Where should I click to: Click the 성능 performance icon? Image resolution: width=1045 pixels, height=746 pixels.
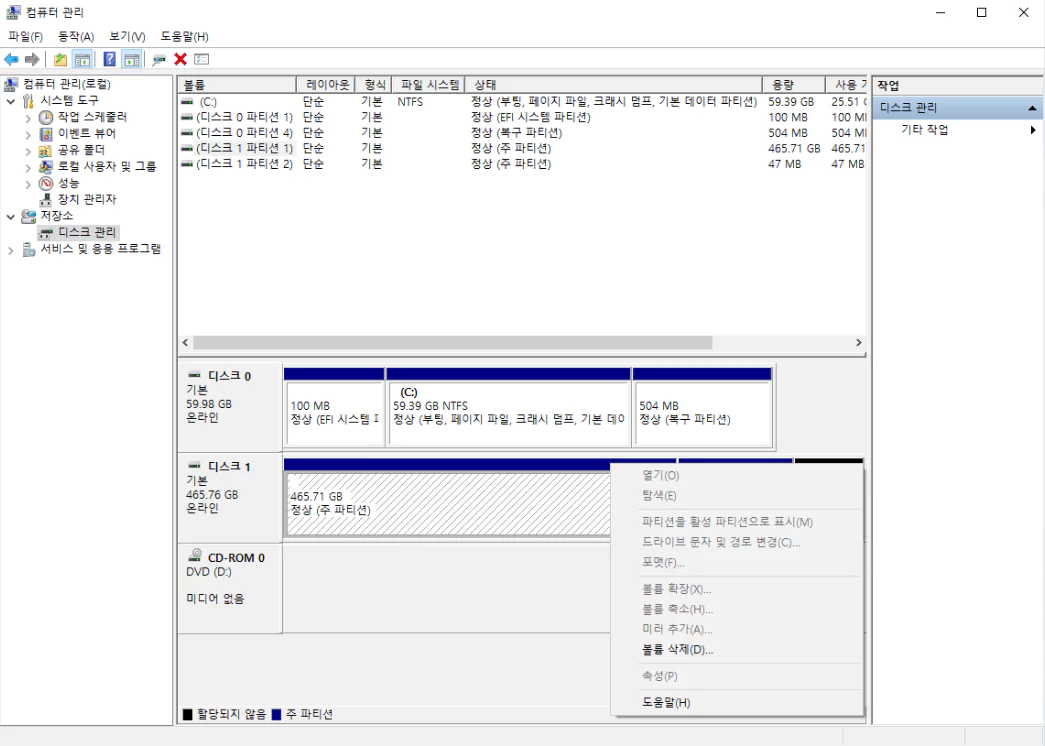(x=45, y=183)
